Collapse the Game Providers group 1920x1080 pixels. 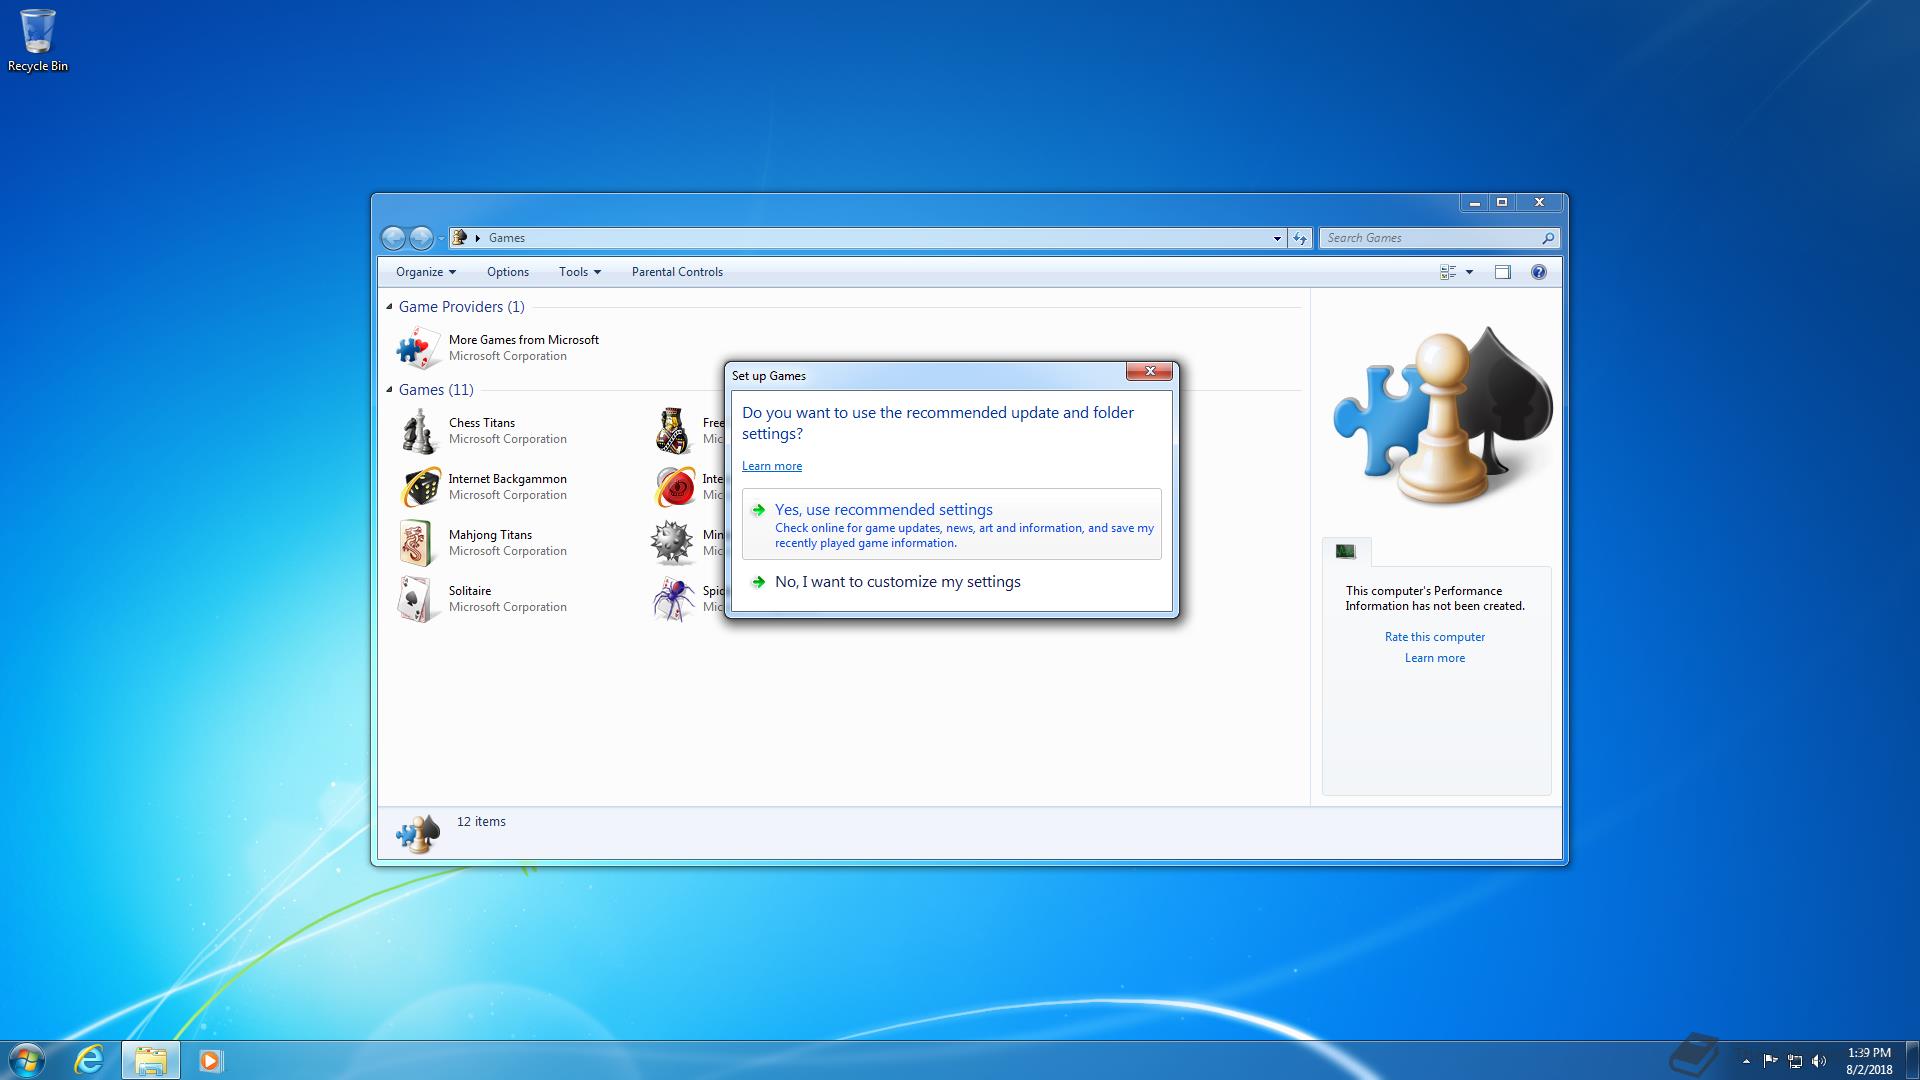coord(390,307)
